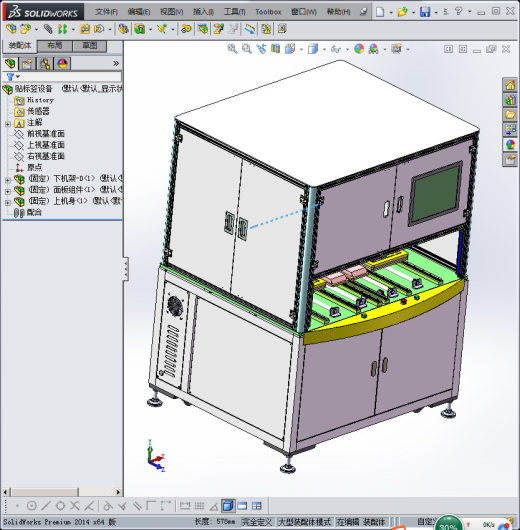Switch to the ConfigurationManager tab icon
520x530 pixels.
point(45,63)
